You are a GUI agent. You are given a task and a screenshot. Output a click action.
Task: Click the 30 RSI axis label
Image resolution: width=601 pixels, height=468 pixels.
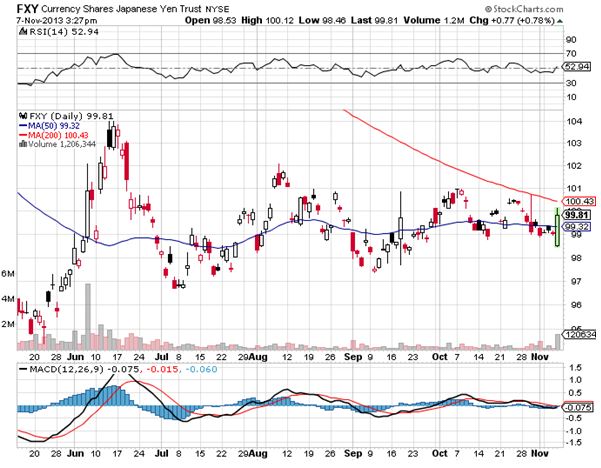(571, 83)
